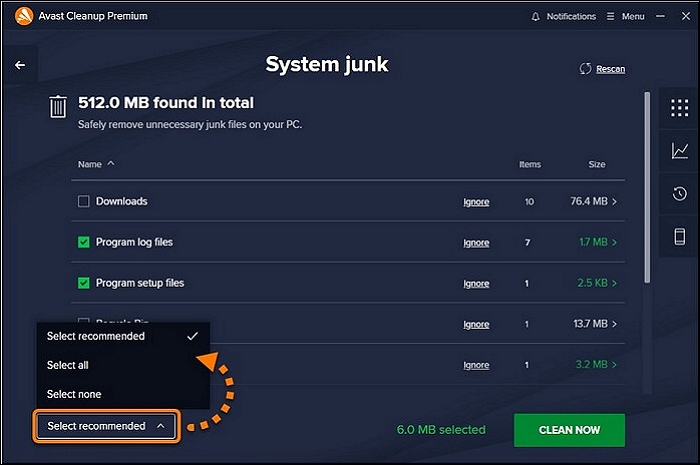Expand Downloads 76.4 MB details chevron
700x465 pixels.
click(614, 202)
